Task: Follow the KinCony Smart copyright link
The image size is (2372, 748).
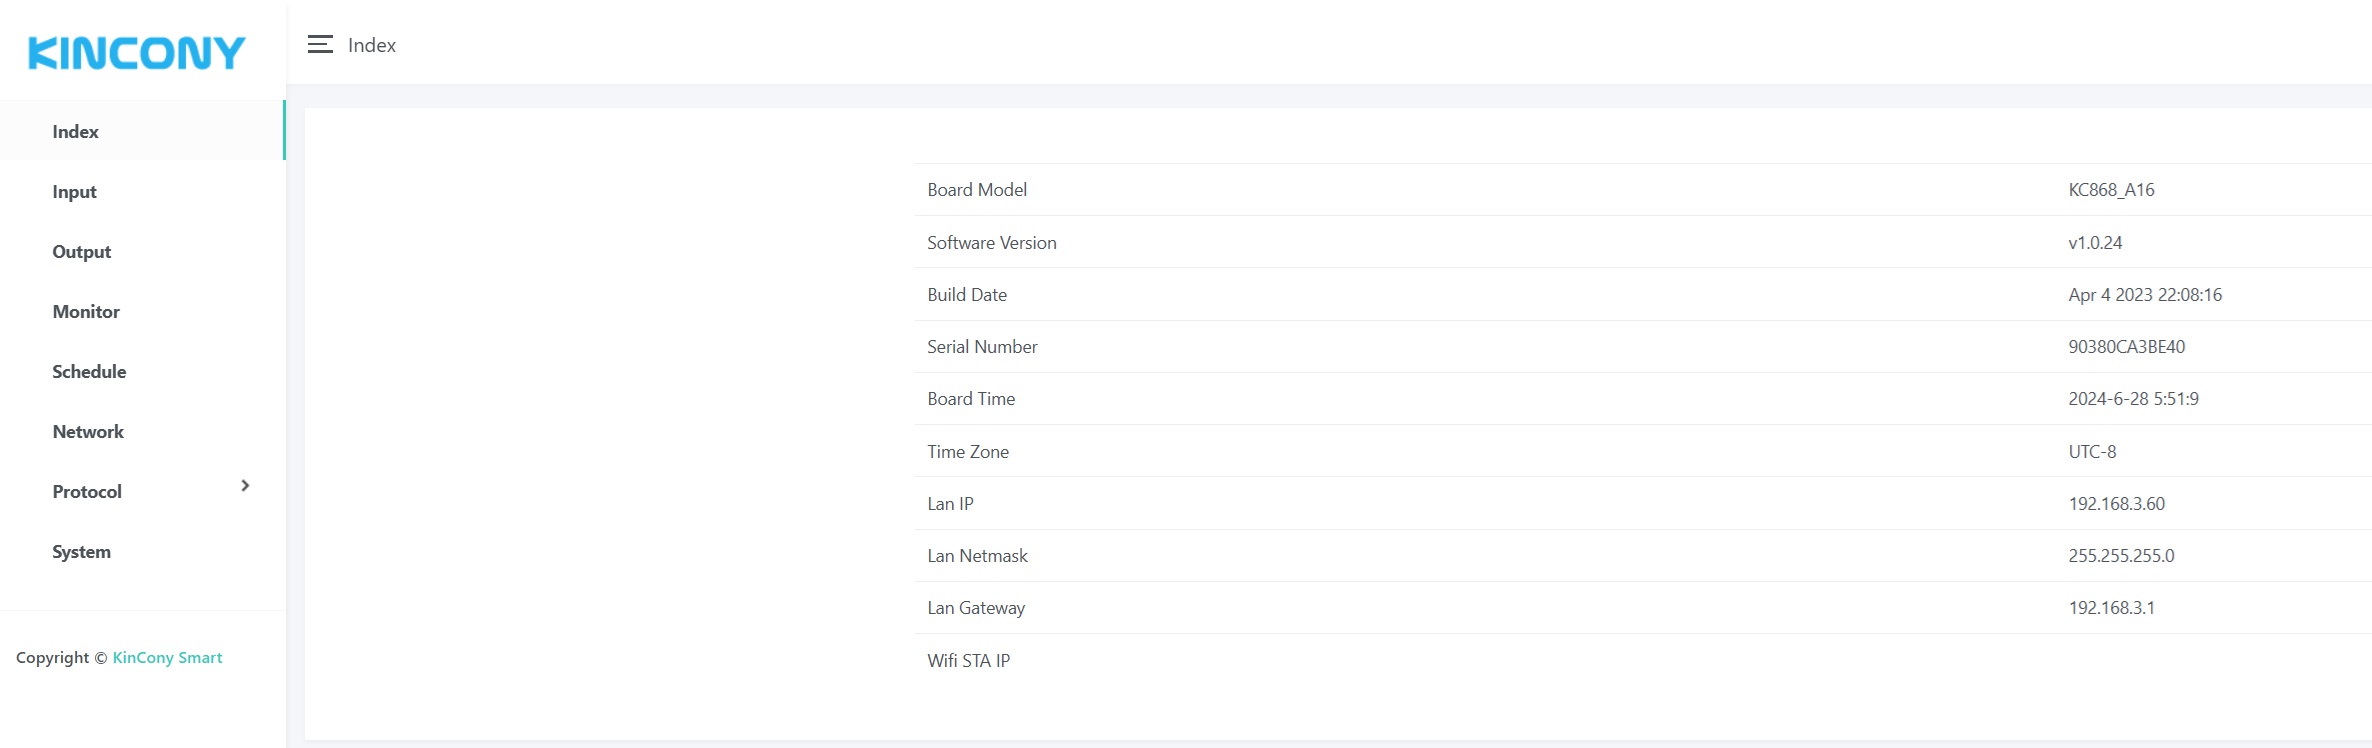Action: coord(167,658)
